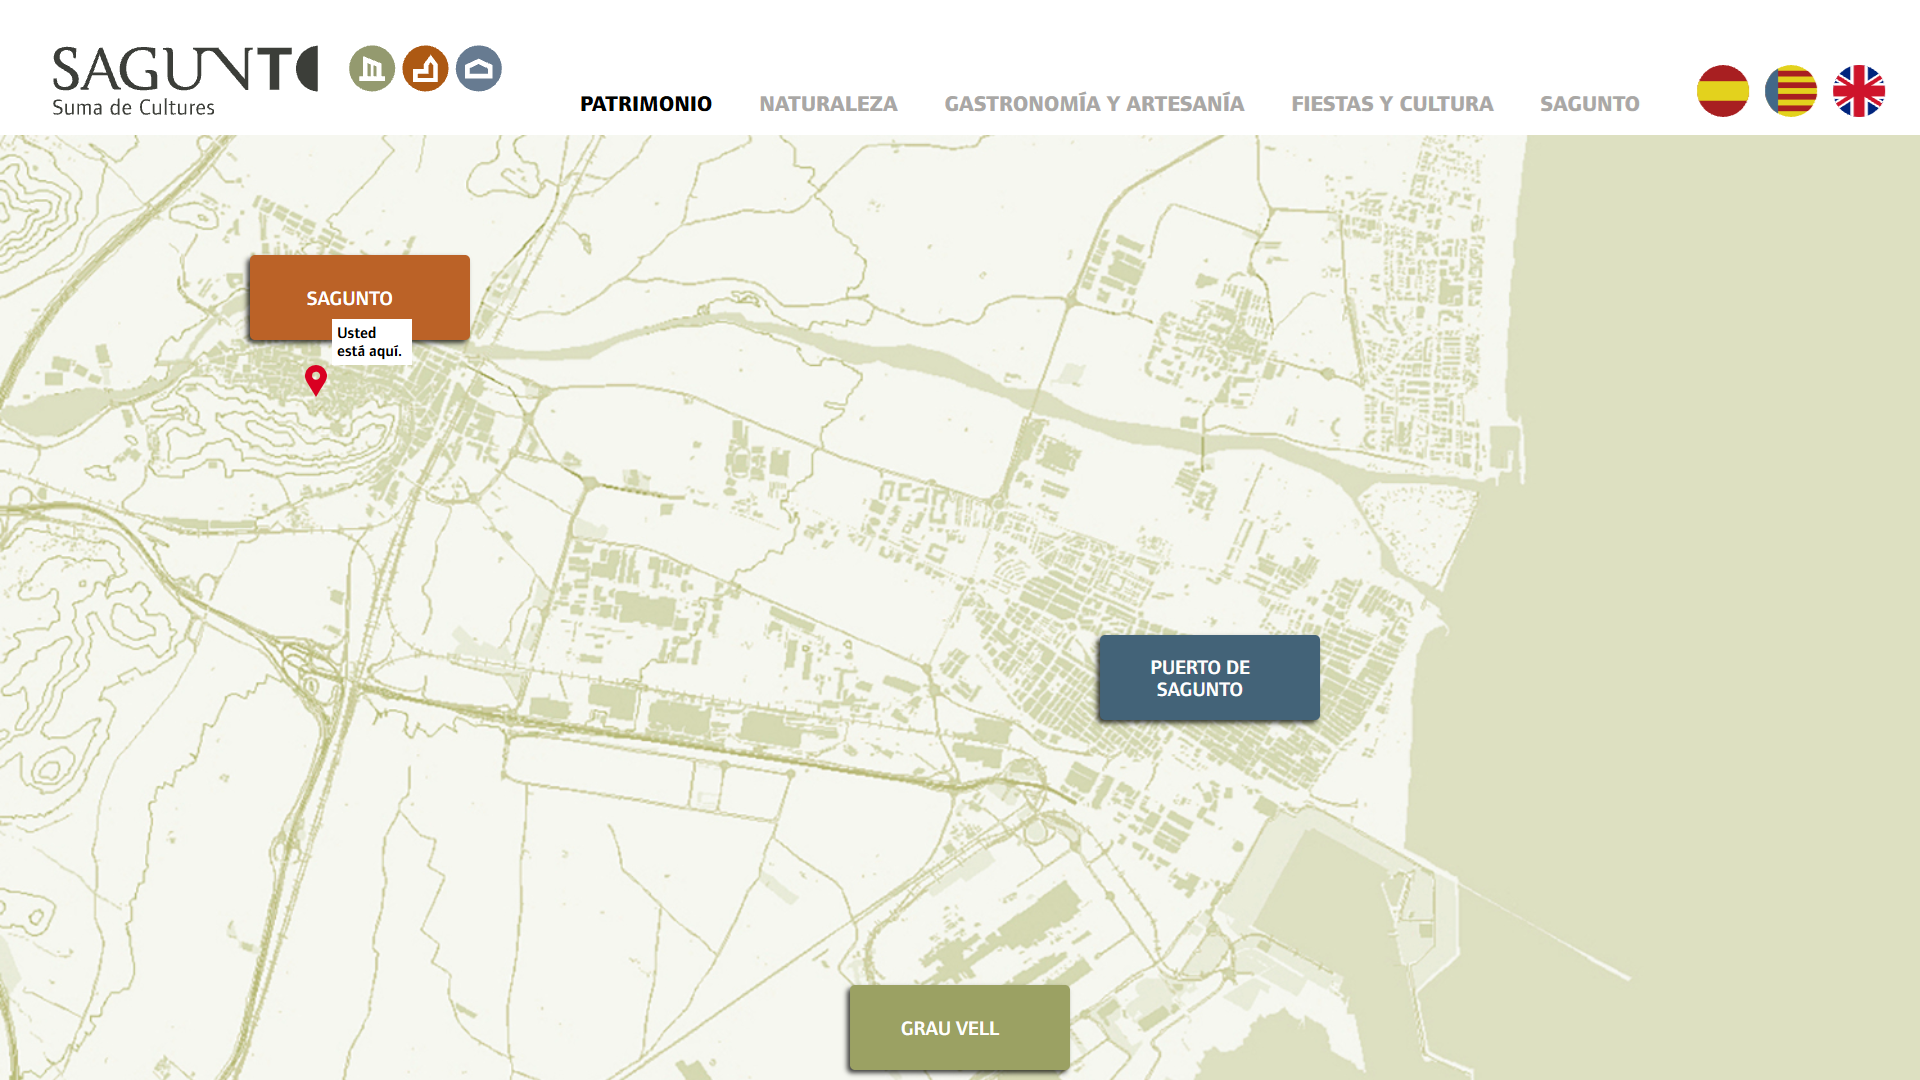This screenshot has width=1920, height=1080.
Task: Switch language to Valencian flag
Action: click(x=1791, y=91)
